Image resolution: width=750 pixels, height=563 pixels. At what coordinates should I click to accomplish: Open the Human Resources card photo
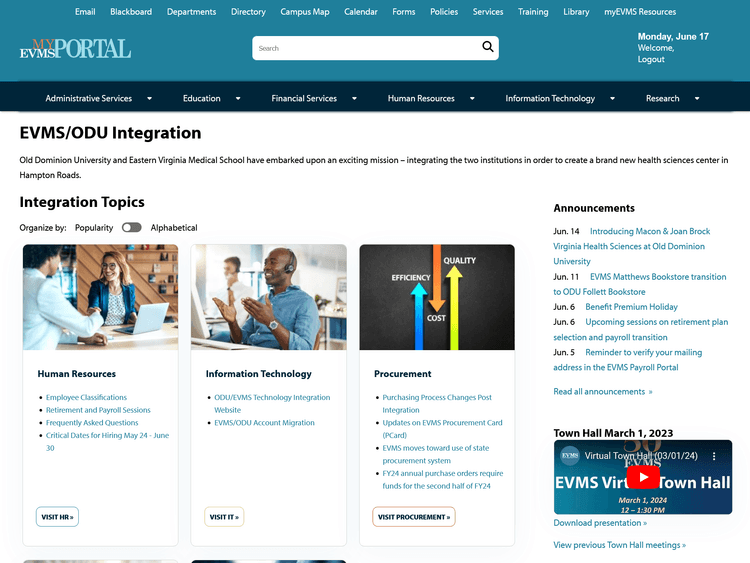point(100,297)
